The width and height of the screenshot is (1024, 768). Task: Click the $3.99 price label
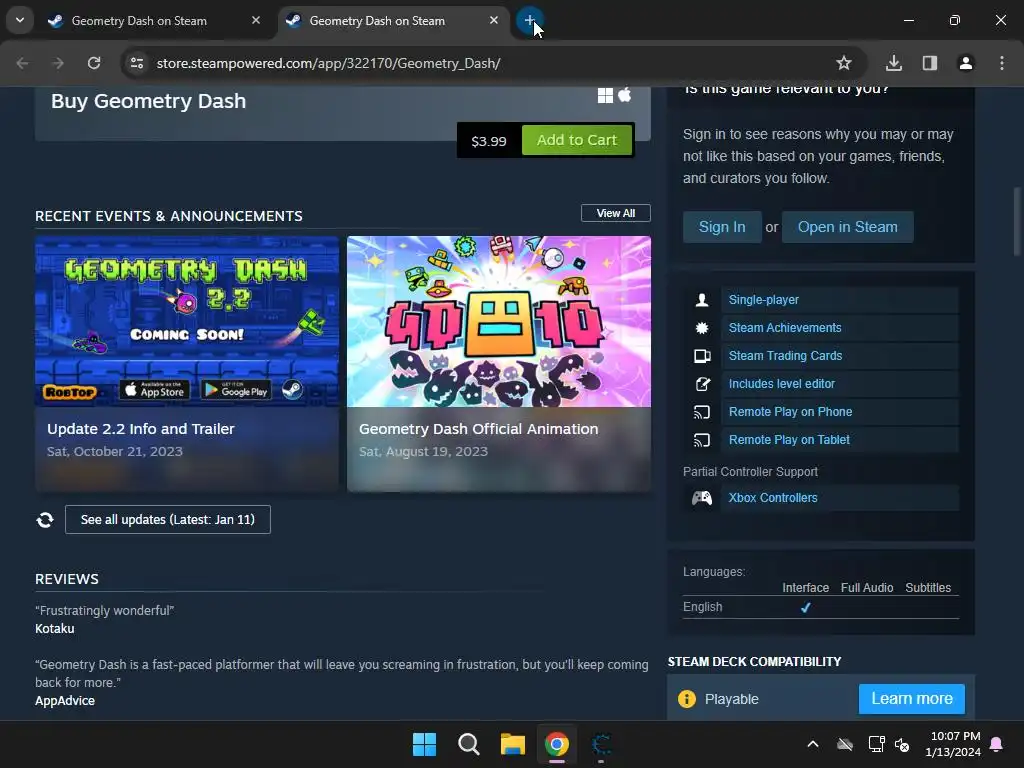488,141
